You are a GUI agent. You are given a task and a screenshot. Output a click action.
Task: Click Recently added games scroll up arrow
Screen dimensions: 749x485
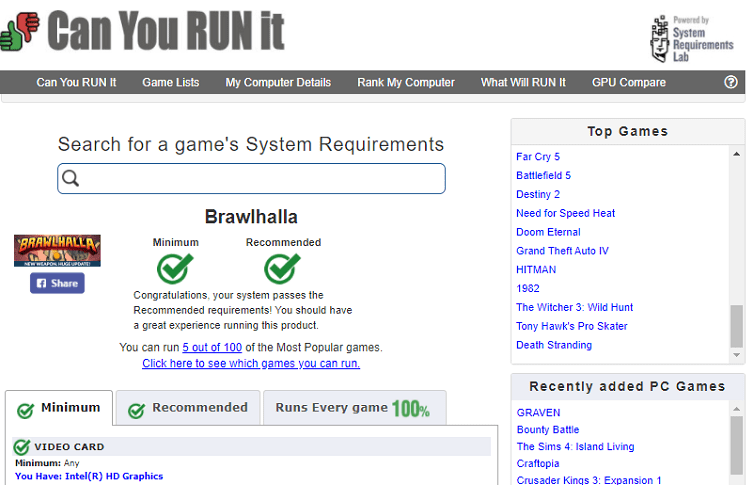[x=736, y=409]
